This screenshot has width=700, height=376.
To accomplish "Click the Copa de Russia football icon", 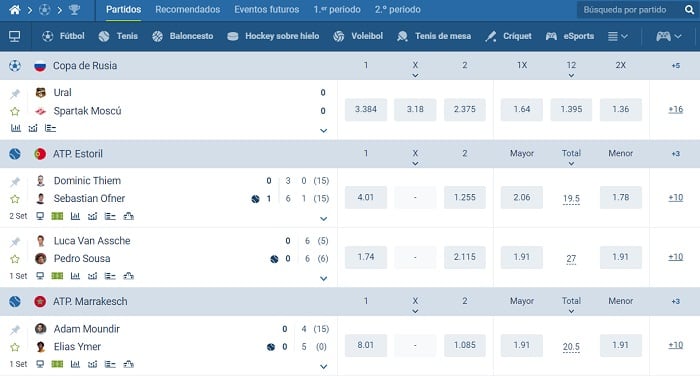I will pos(15,66).
